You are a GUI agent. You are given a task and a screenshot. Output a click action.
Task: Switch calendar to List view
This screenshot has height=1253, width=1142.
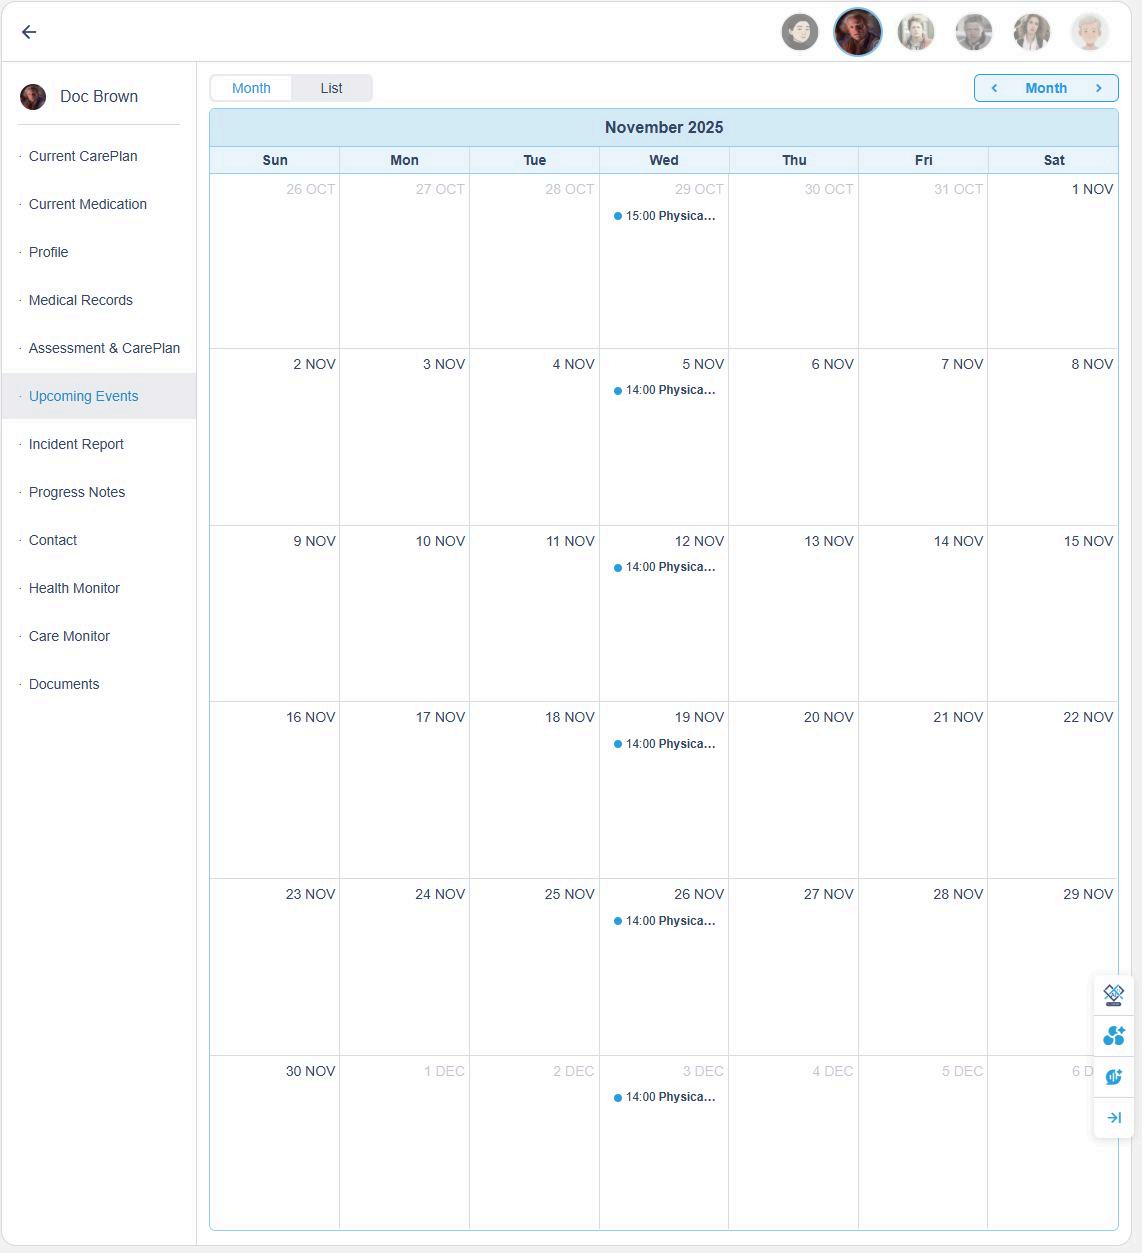(x=331, y=88)
